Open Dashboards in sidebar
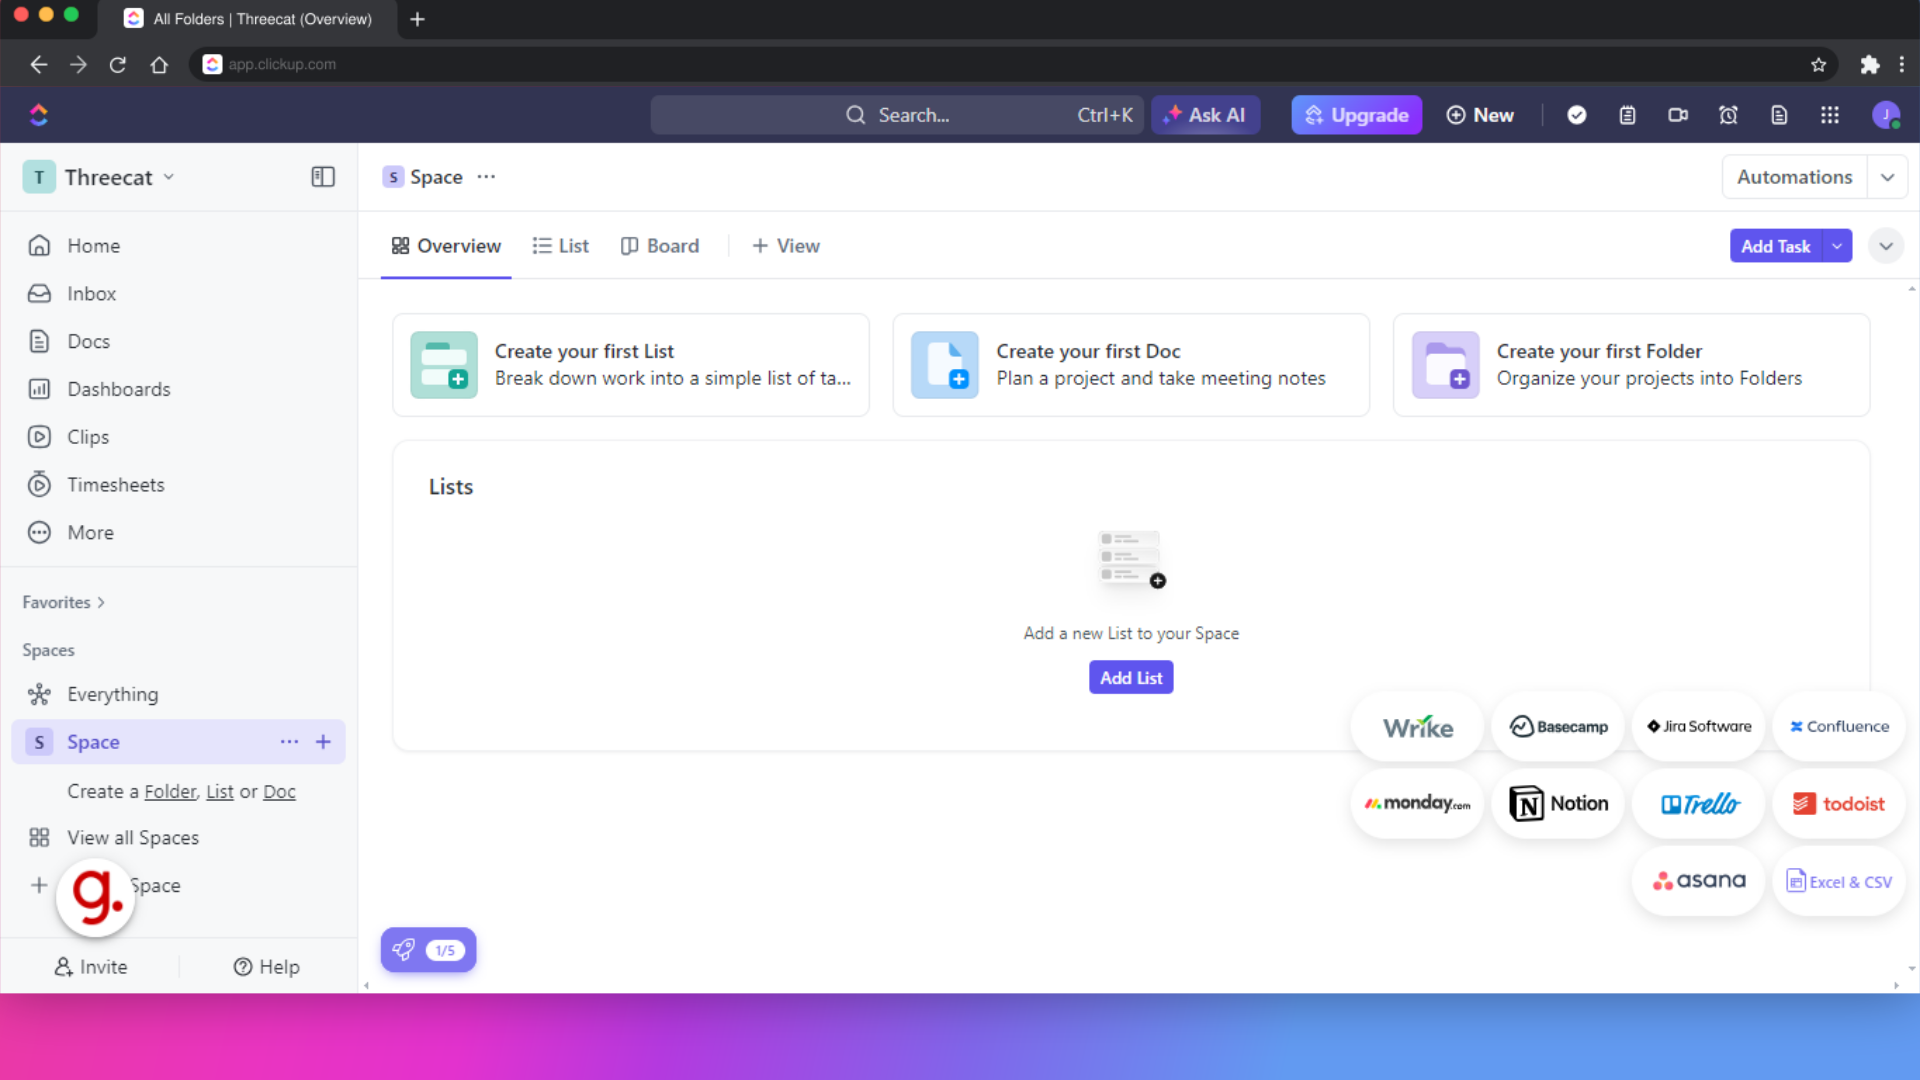1920x1080 pixels. (180, 390)
